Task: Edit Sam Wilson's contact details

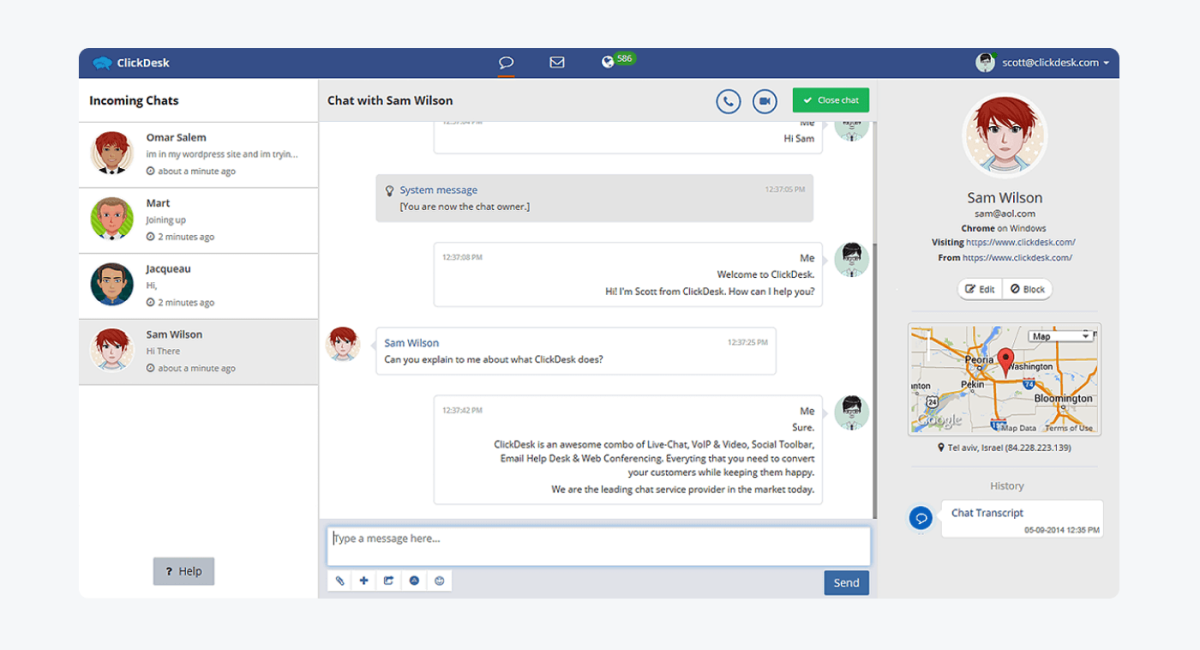Action: pyautogui.click(x=979, y=288)
